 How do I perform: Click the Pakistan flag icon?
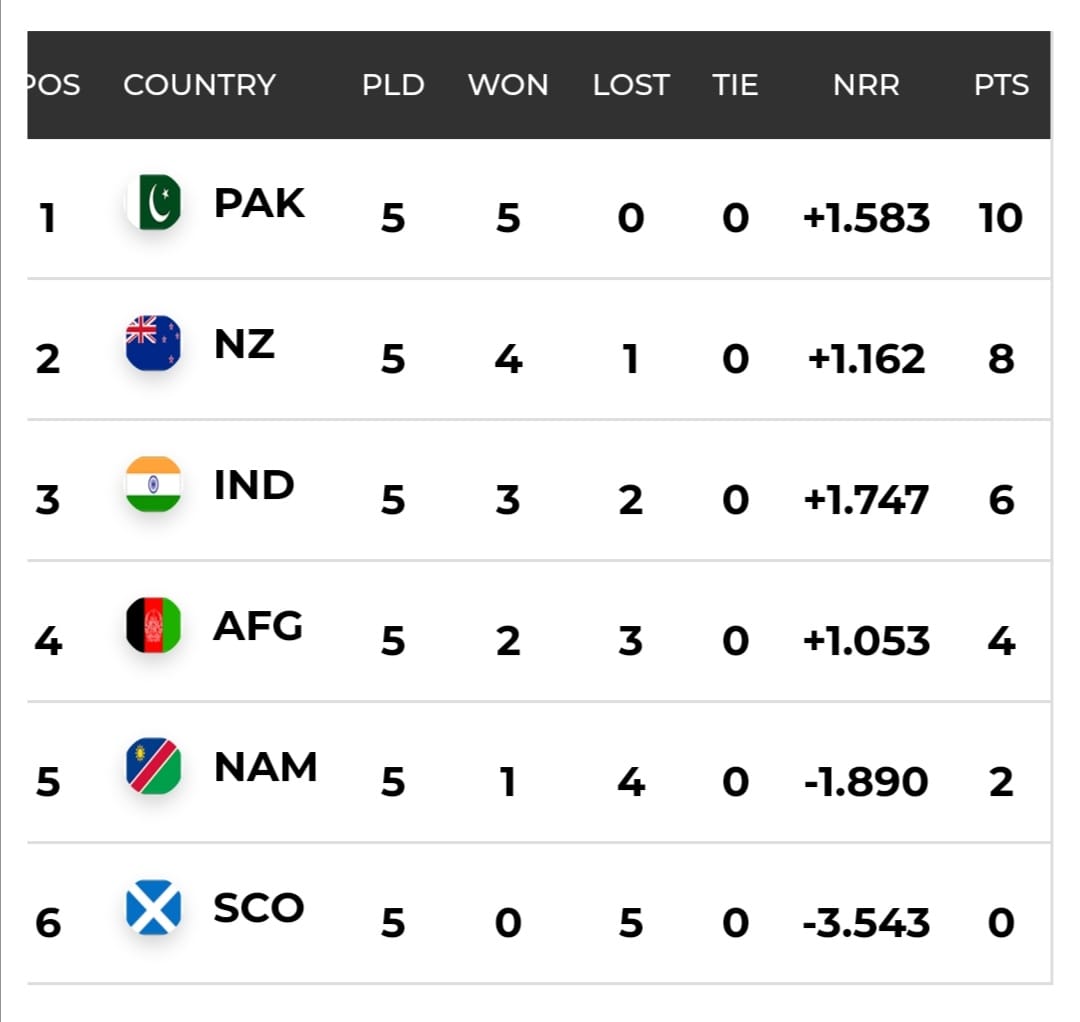[x=154, y=202]
